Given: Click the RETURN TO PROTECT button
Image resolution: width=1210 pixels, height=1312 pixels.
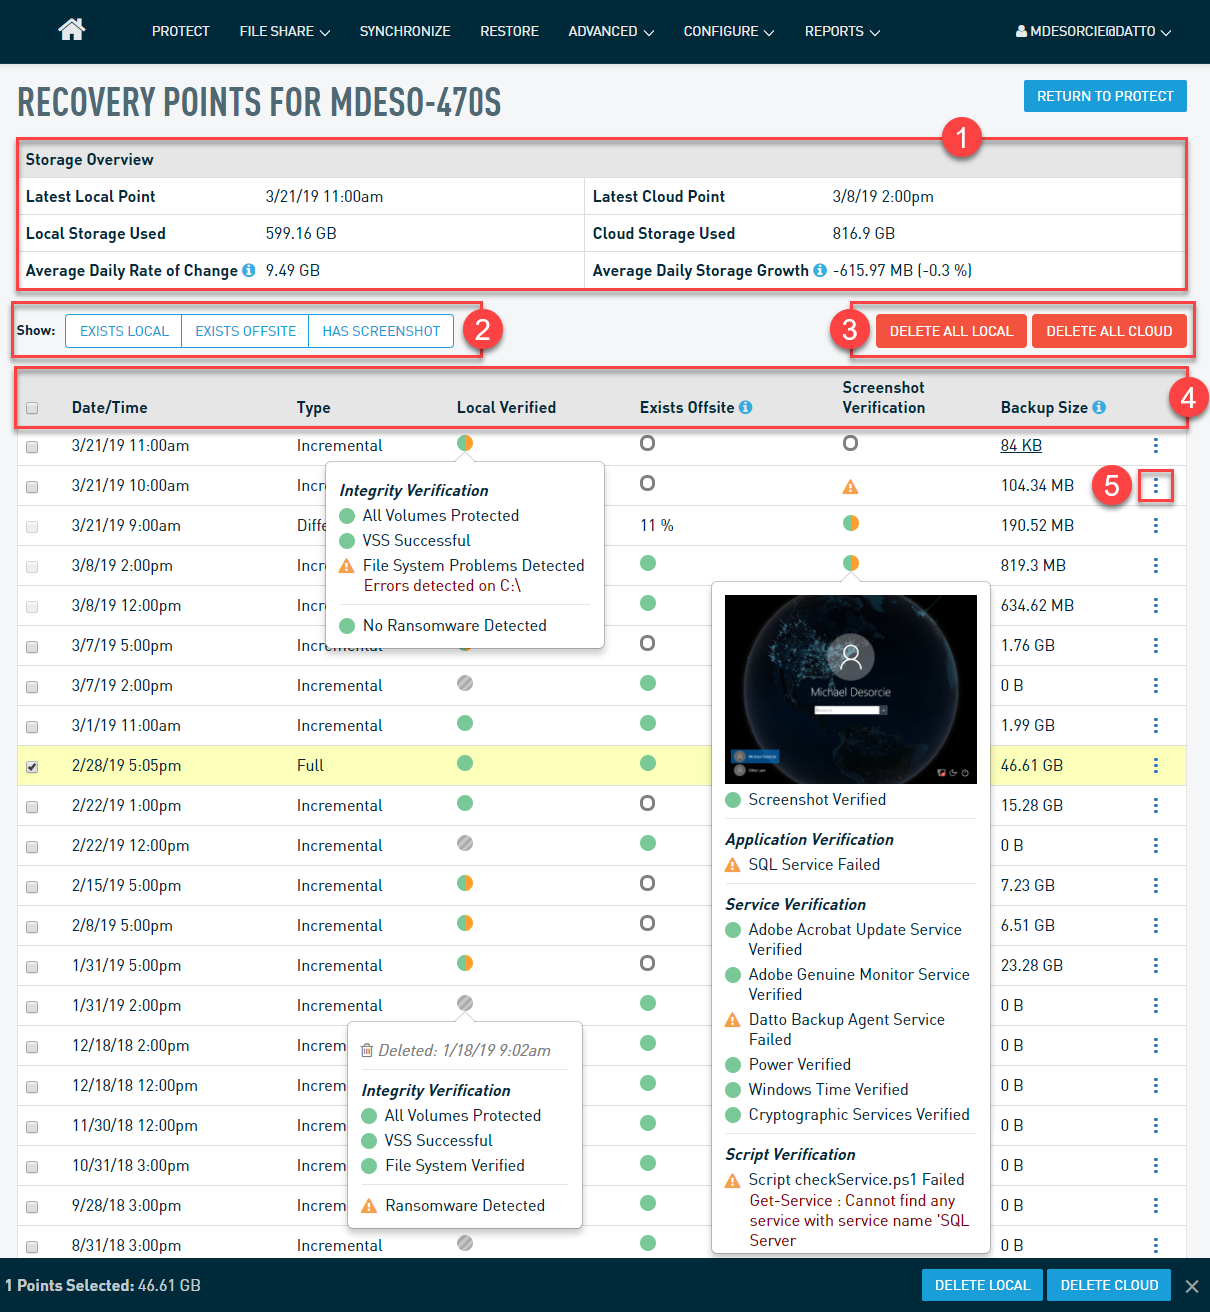Looking at the screenshot, I should tap(1104, 95).
